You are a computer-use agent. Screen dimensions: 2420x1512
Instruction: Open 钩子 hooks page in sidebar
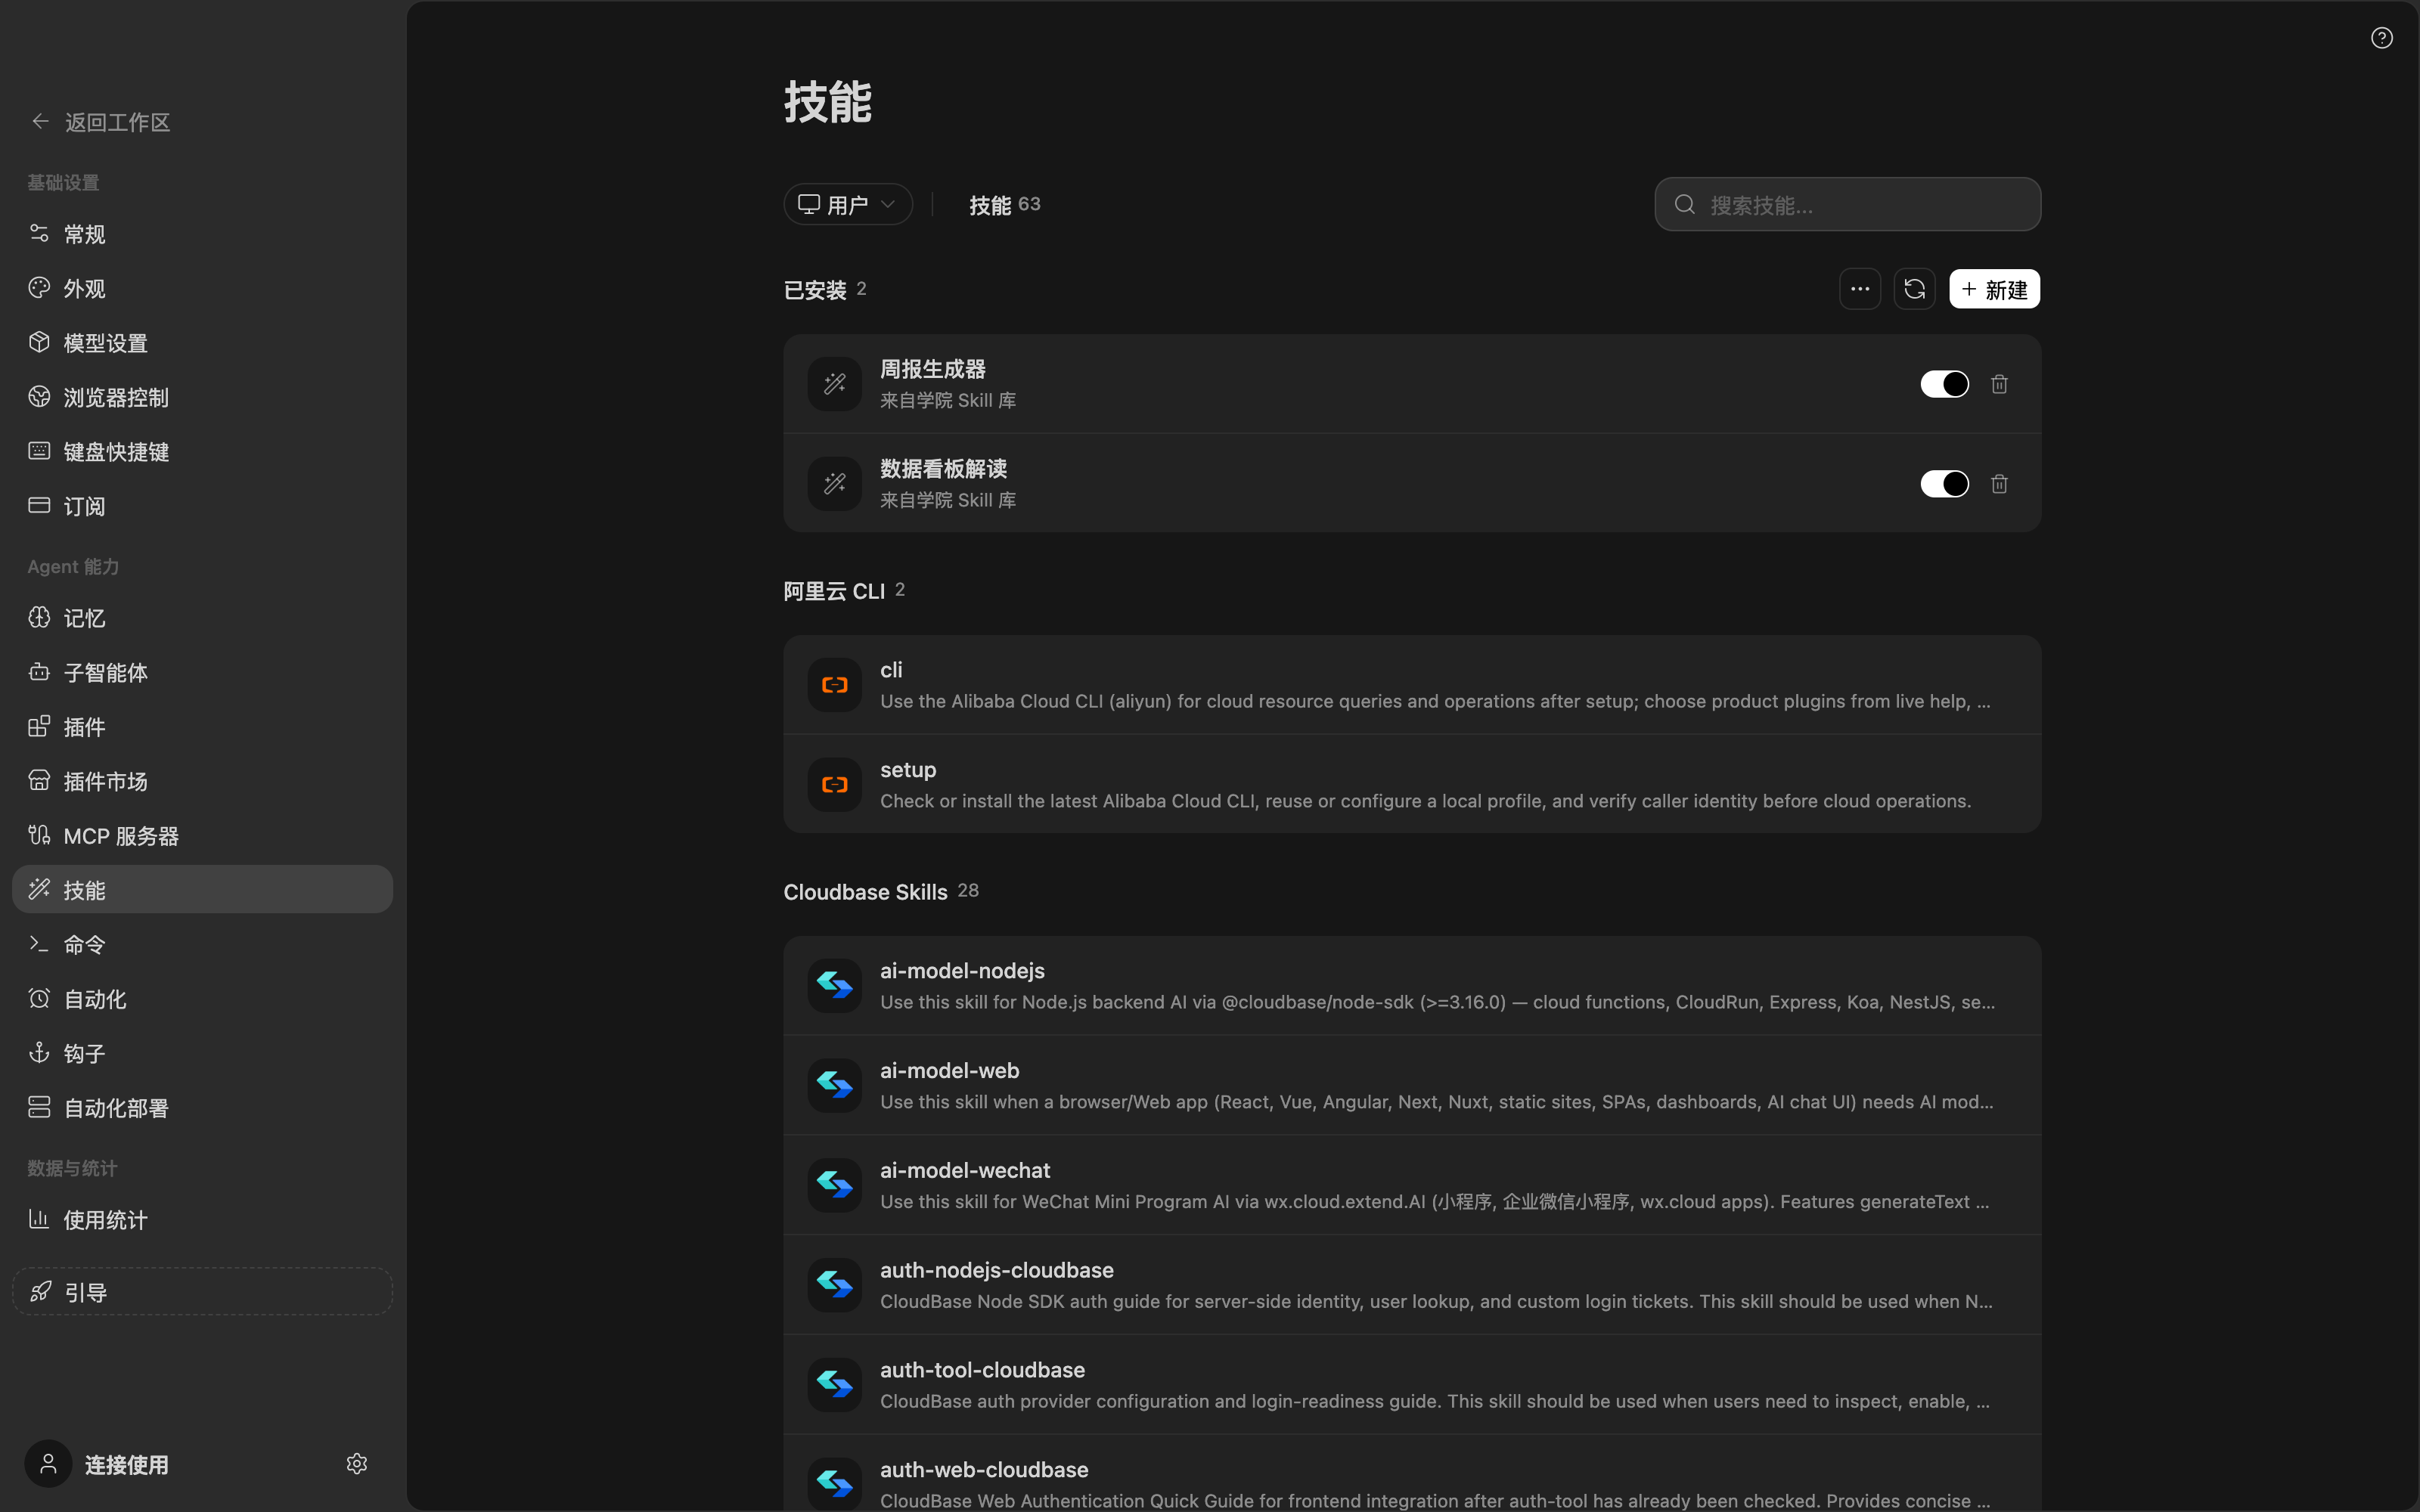[202, 1054]
